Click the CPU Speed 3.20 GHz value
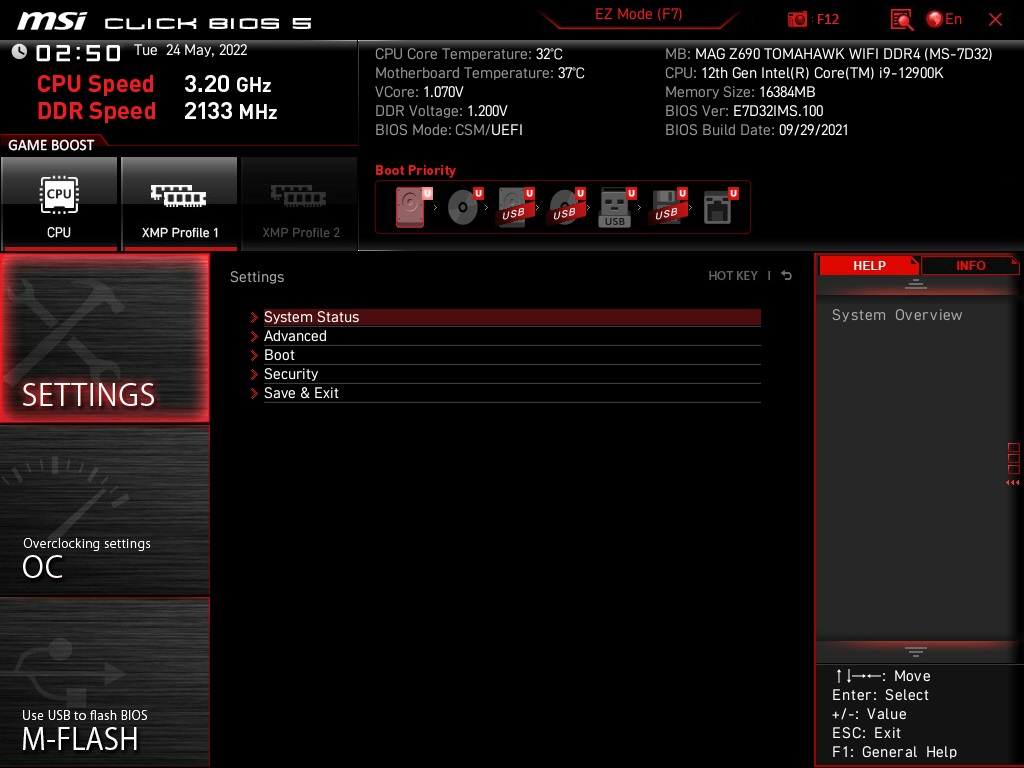The height and width of the screenshot is (768, 1024). 227,84
